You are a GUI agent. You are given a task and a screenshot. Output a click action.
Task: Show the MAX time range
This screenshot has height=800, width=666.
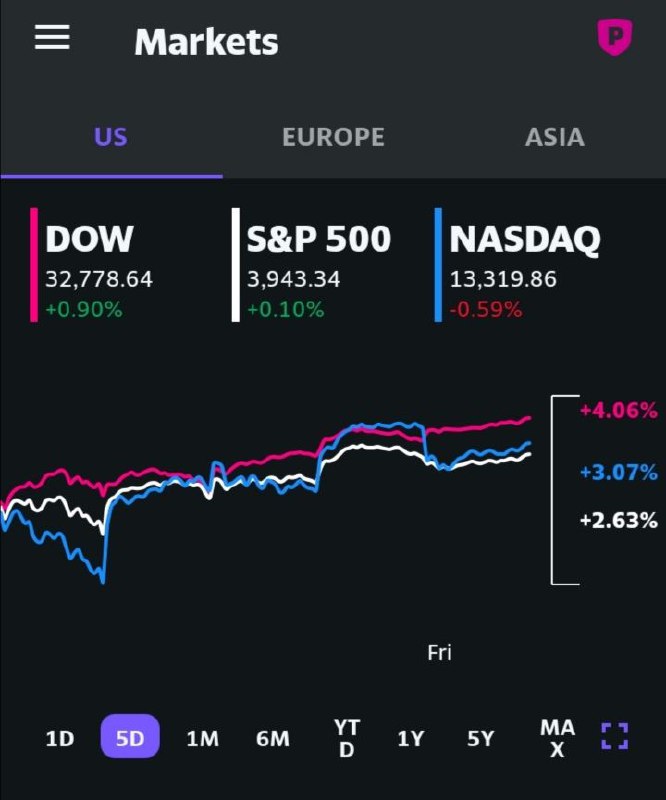coord(557,738)
